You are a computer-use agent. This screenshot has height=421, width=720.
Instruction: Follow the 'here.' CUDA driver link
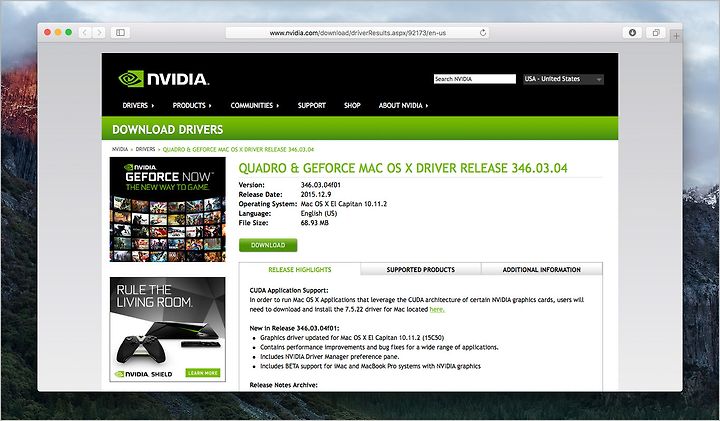click(437, 309)
